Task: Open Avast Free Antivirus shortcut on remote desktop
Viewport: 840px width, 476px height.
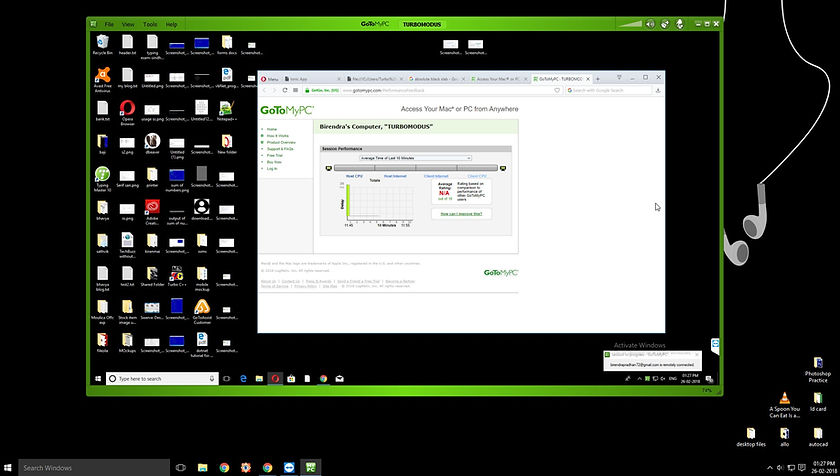Action: click(x=102, y=79)
